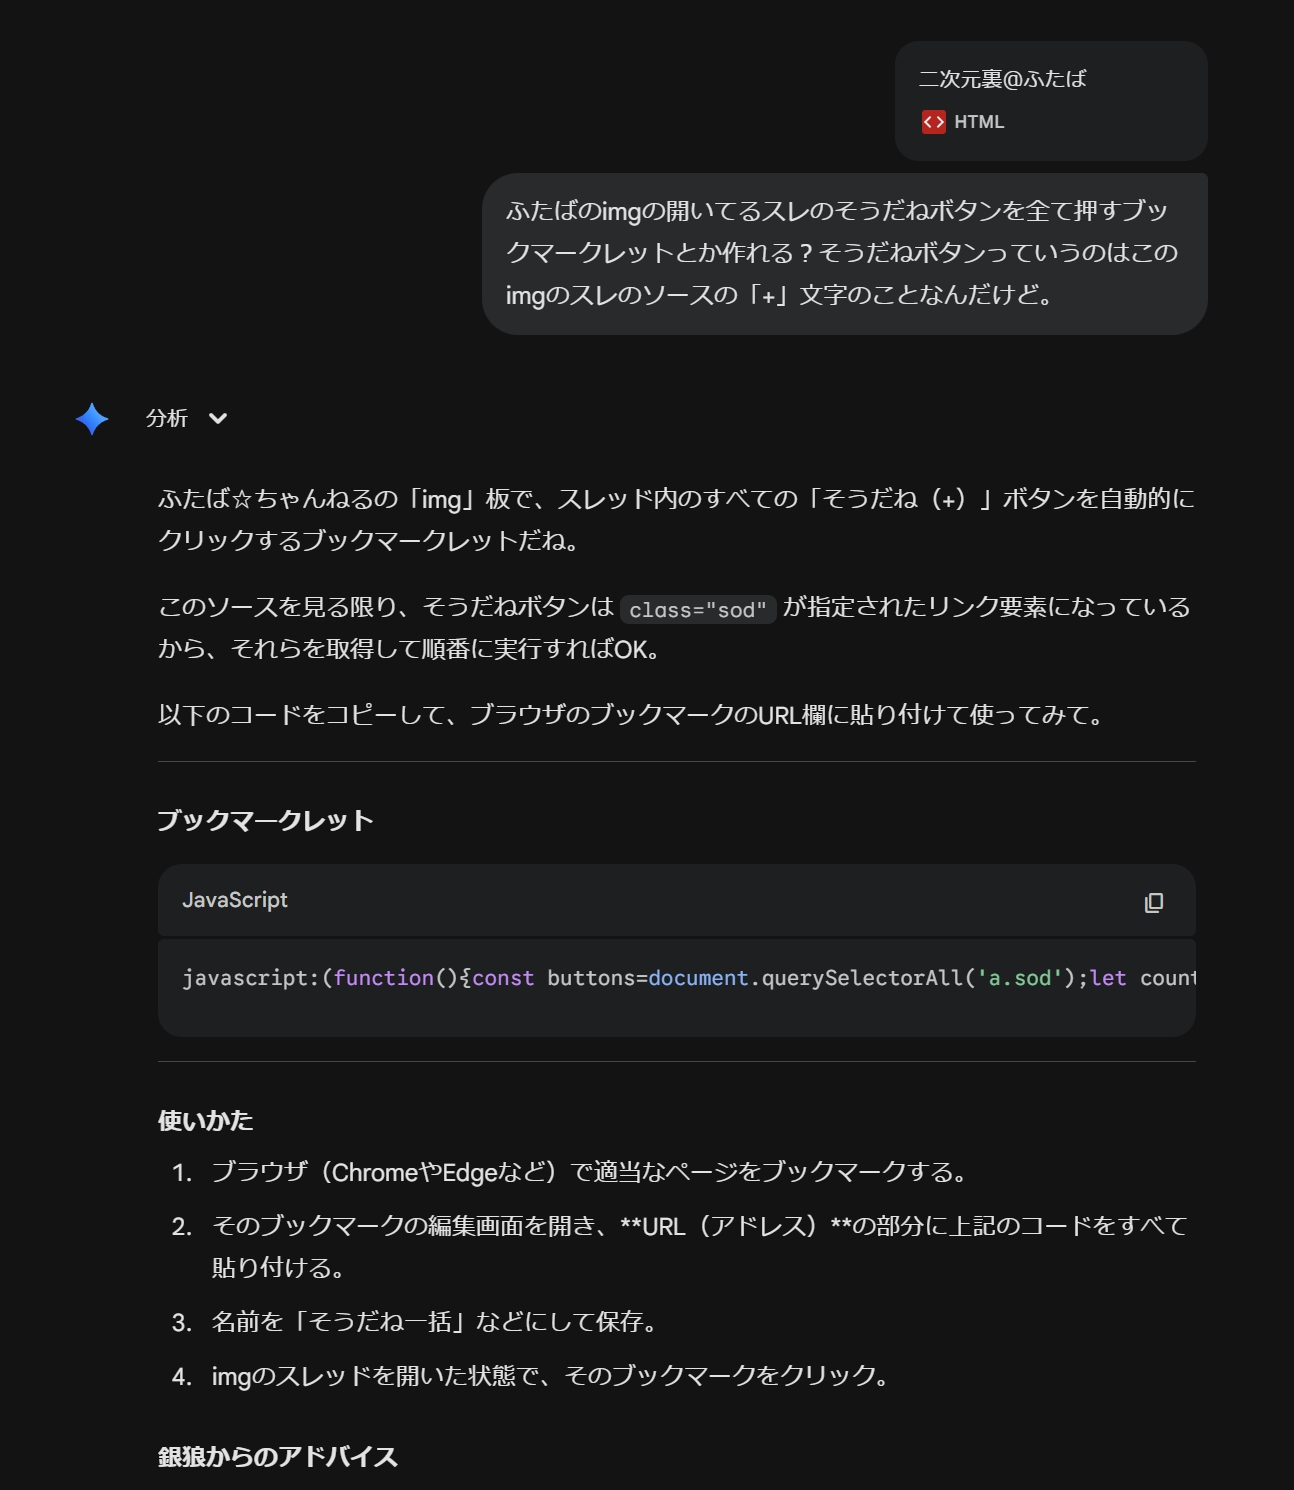Screen dimensions: 1294x1490
Task: Expand the 分析 thinking section chevron
Action: [x=218, y=419]
